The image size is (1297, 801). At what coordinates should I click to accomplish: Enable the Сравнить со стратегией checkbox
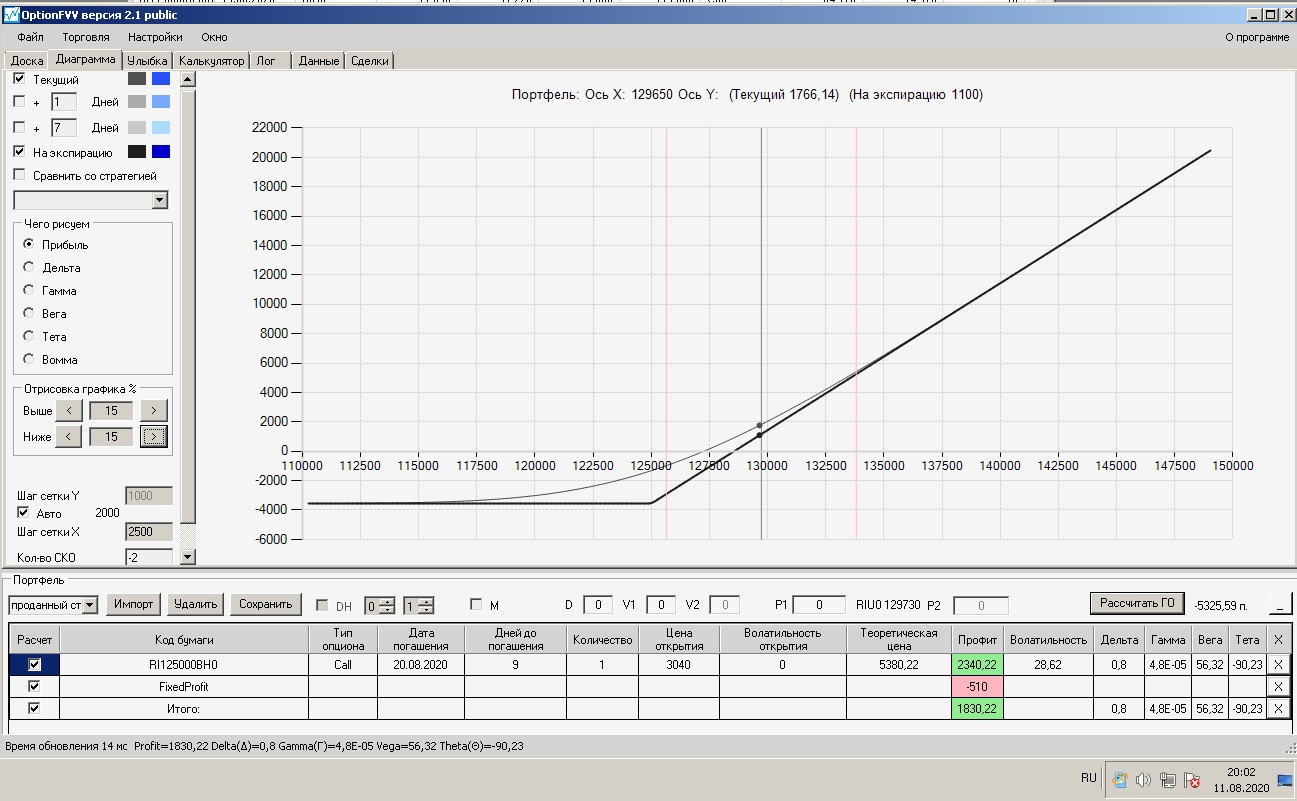point(19,176)
